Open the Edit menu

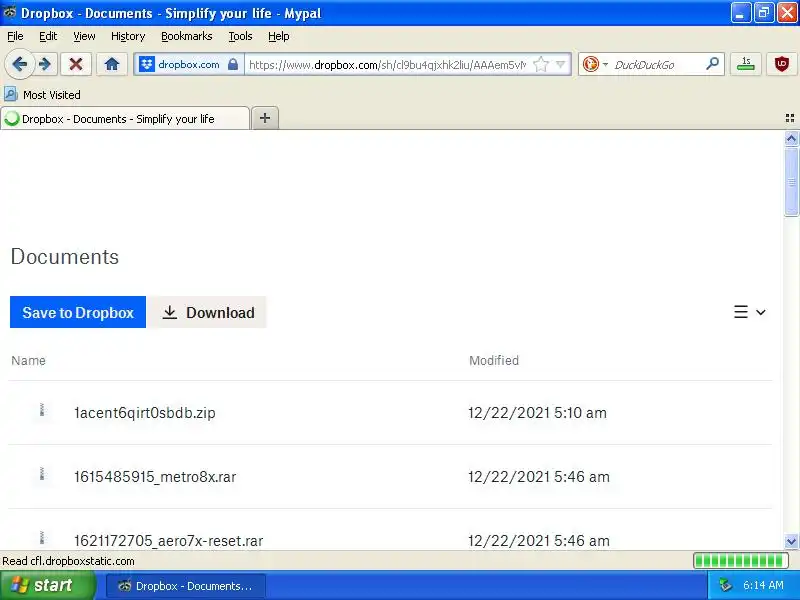[x=48, y=36]
